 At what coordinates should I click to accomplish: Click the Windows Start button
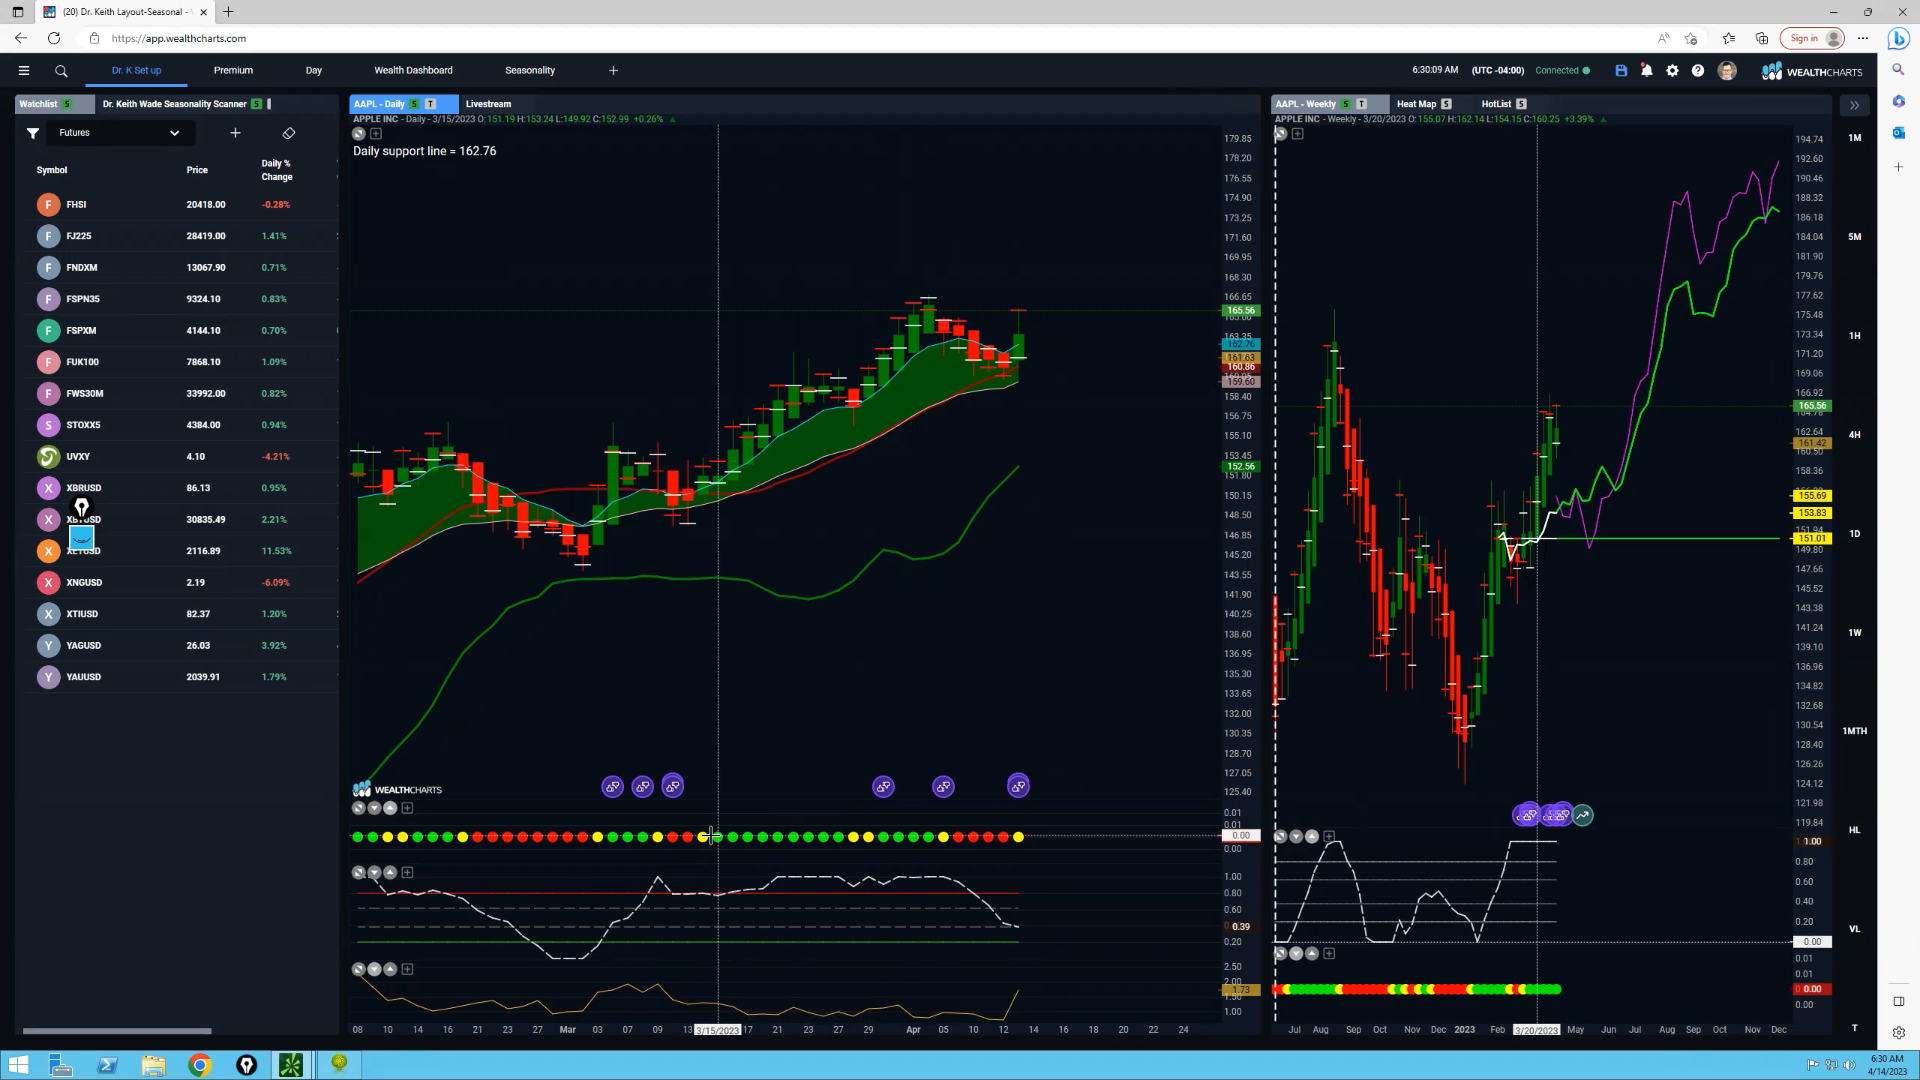tap(18, 1065)
